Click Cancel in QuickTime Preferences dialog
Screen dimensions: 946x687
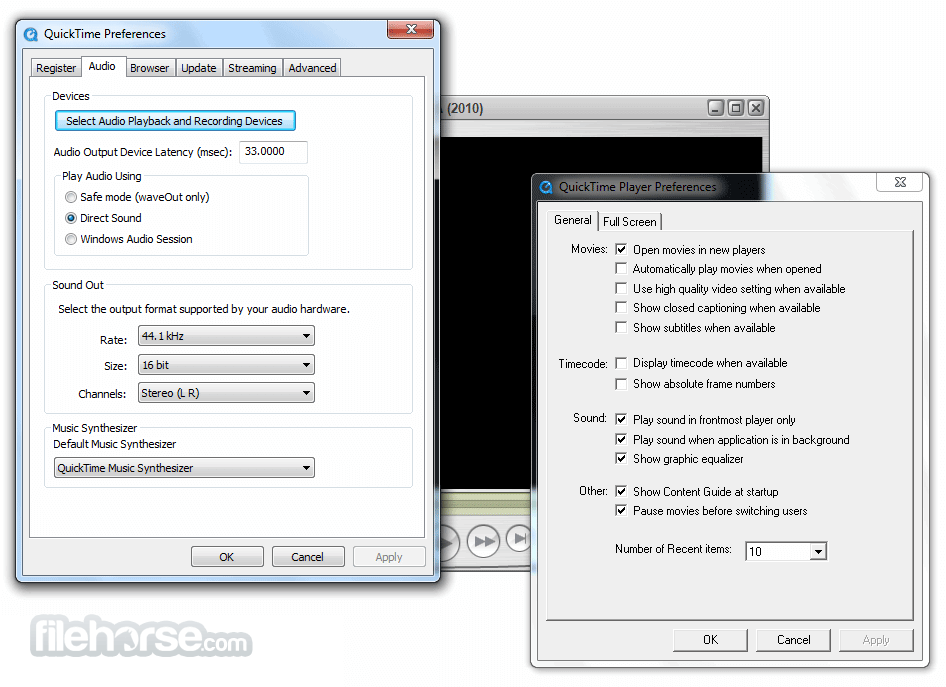[x=308, y=557]
